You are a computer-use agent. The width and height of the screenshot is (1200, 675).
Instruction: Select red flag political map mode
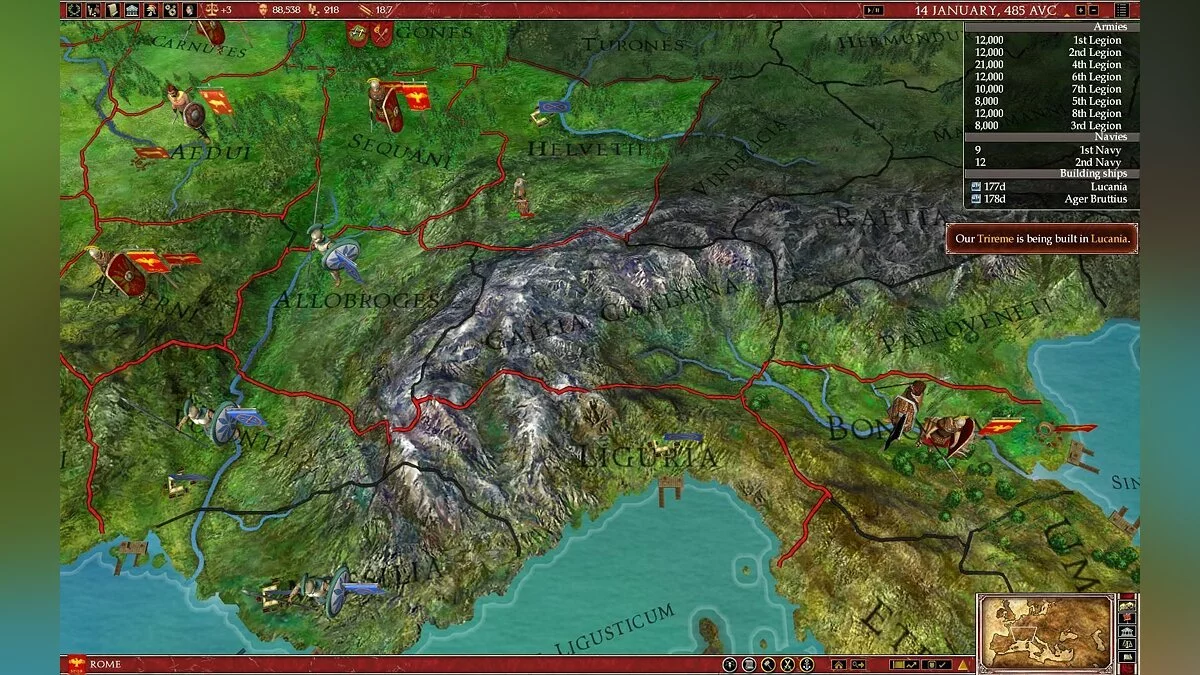[1127, 619]
